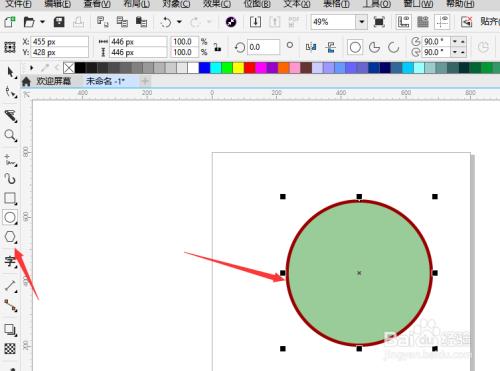The width and height of the screenshot is (500, 371).
Task: Pick the yellow color swatch
Action: (x=238, y=68)
